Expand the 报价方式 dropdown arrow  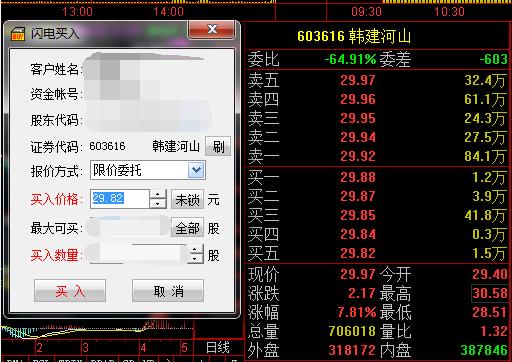196,170
